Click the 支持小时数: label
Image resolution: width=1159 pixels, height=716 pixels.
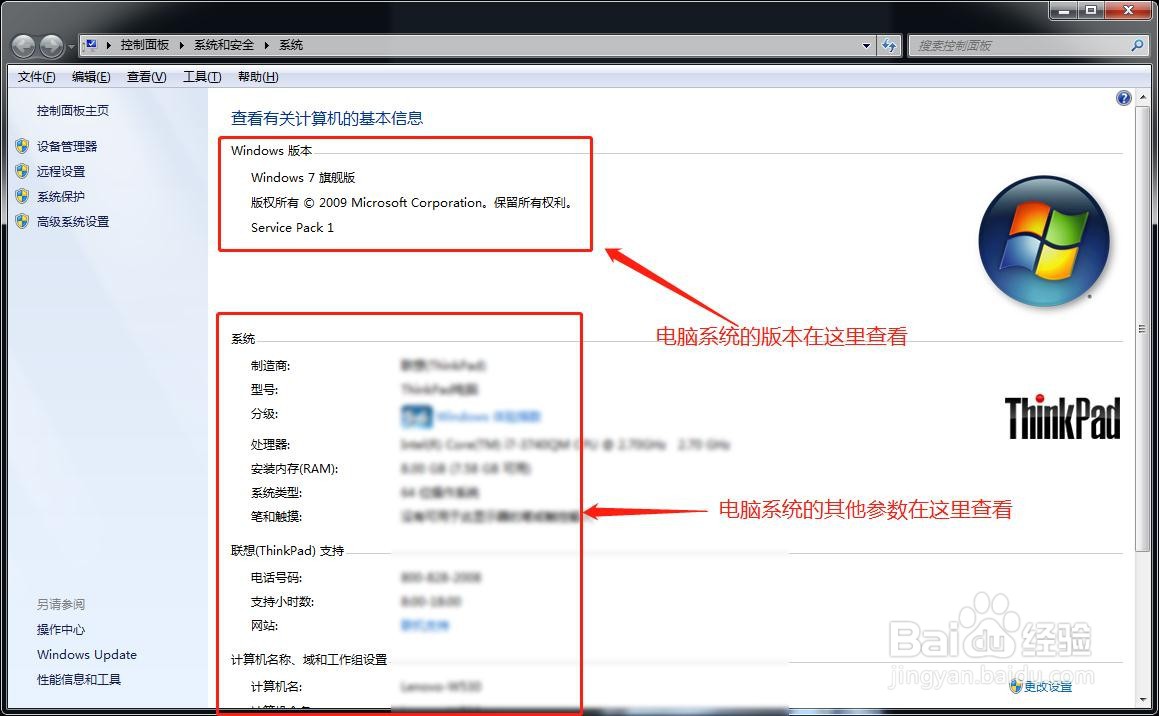282,602
